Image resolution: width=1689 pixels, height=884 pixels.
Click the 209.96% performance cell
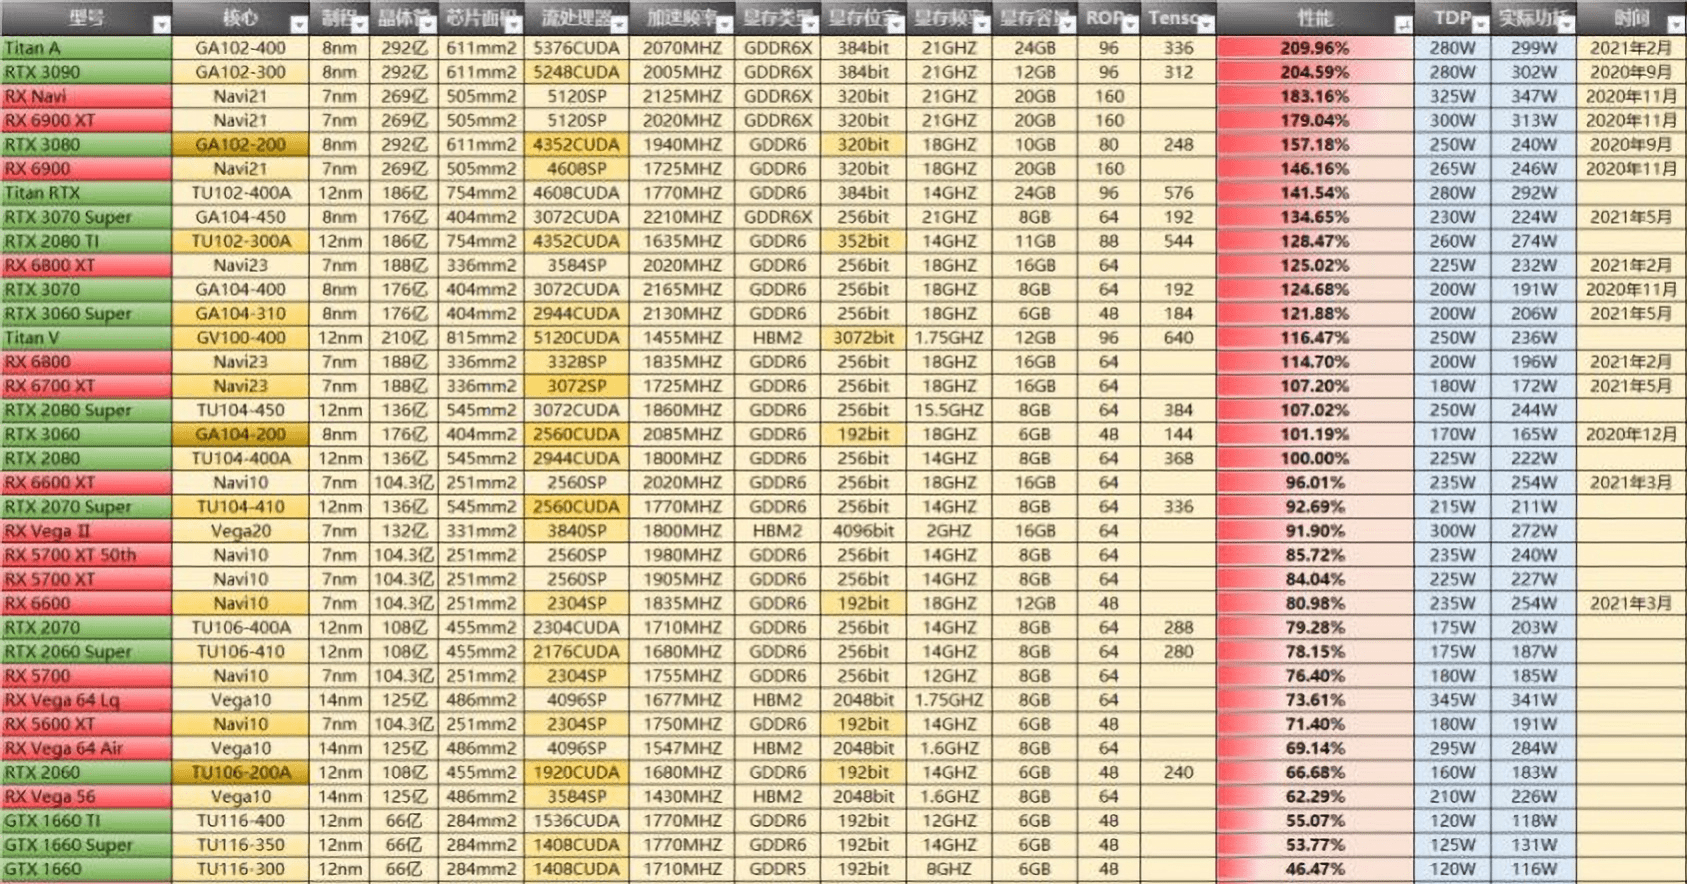coord(1315,48)
